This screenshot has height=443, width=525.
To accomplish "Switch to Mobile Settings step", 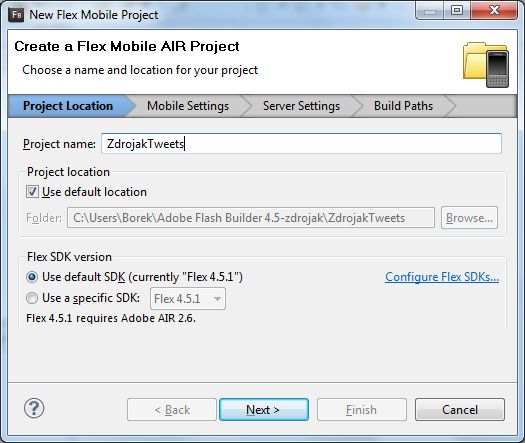I will (x=188, y=106).
